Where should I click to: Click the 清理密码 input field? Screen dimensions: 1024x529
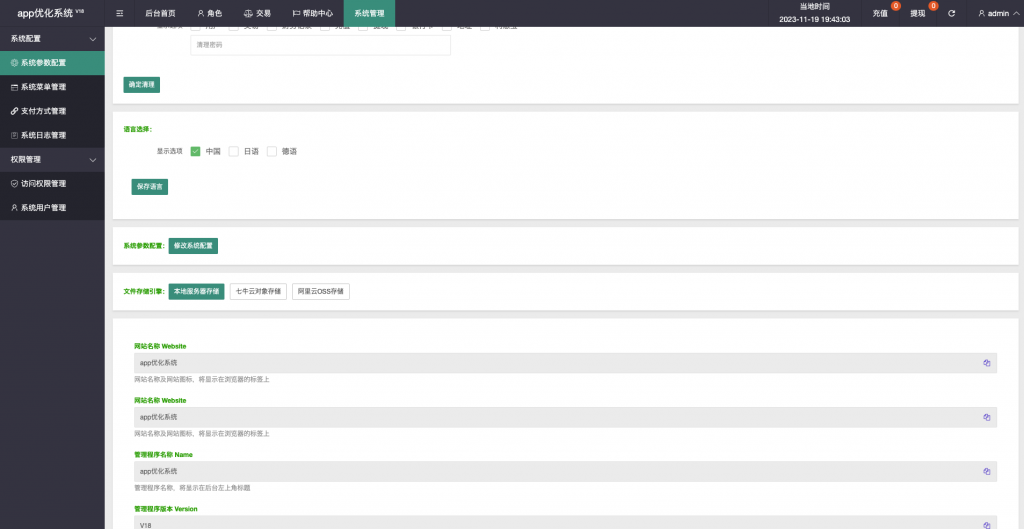(x=320, y=45)
